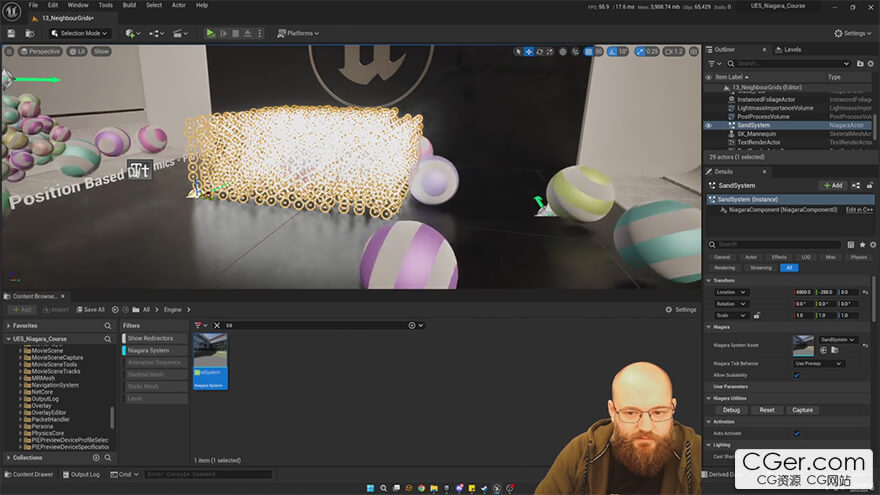
Task: Save the current level with the toolbar disk icon
Action: (x=11, y=34)
